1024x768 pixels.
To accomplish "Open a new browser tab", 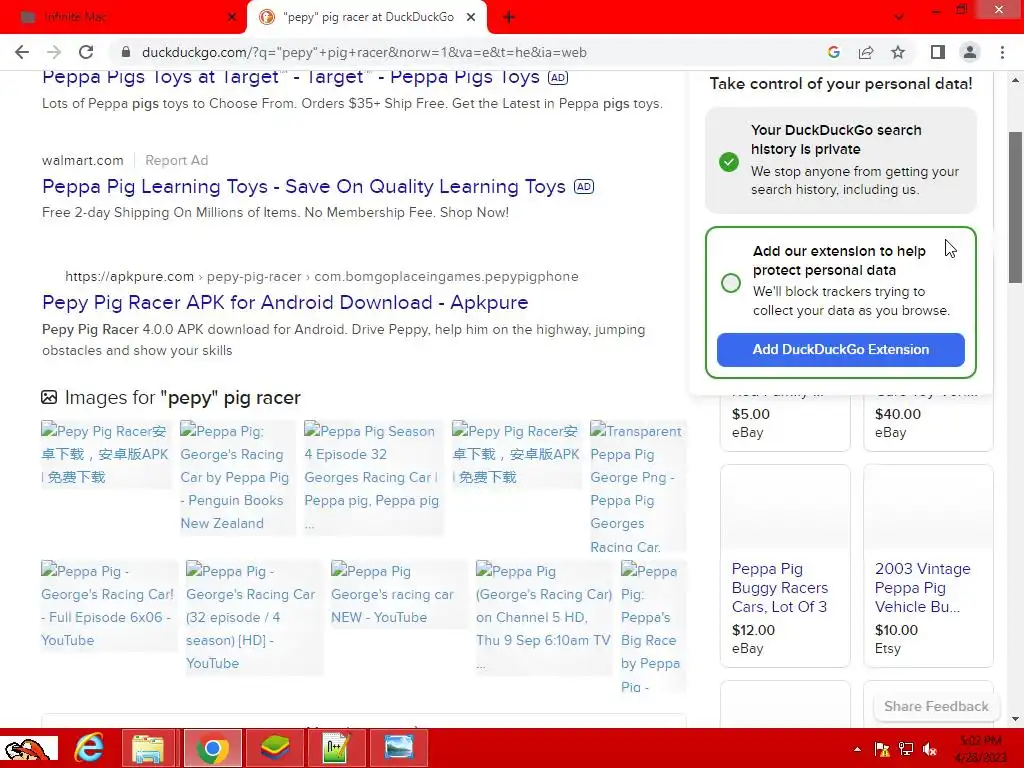I will click(x=509, y=17).
